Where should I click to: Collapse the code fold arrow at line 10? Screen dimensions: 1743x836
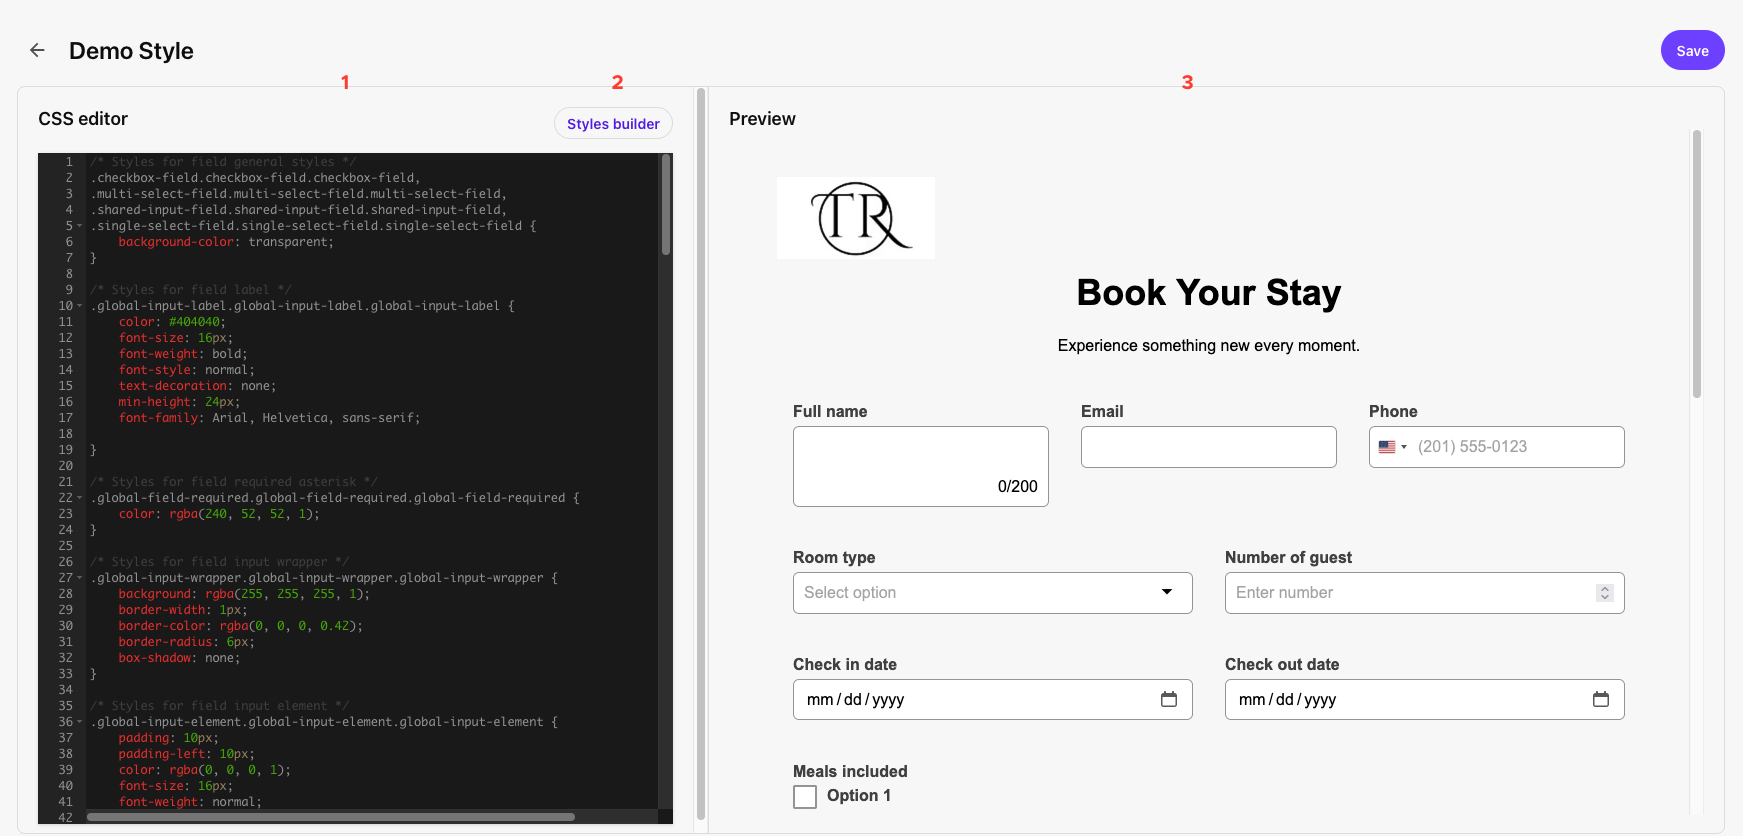[80, 306]
